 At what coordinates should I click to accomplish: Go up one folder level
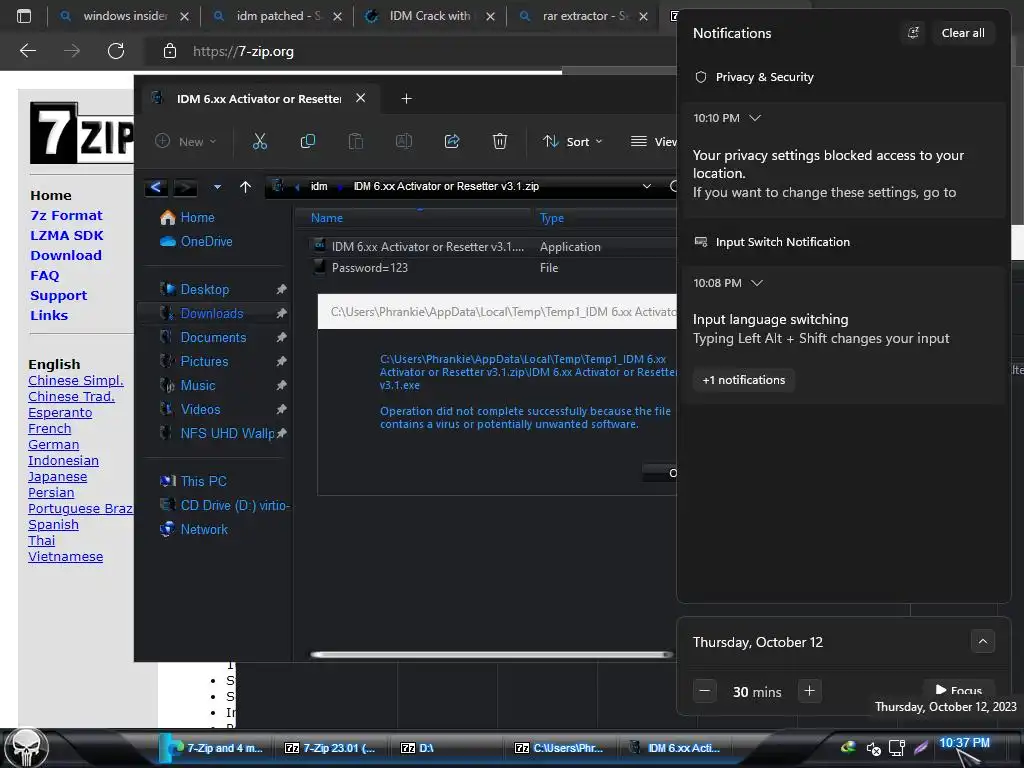[246, 187]
